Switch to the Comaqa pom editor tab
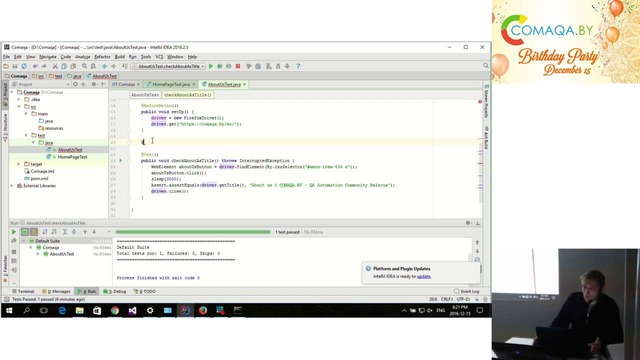Viewport: 640px width, 360px height. [126, 84]
